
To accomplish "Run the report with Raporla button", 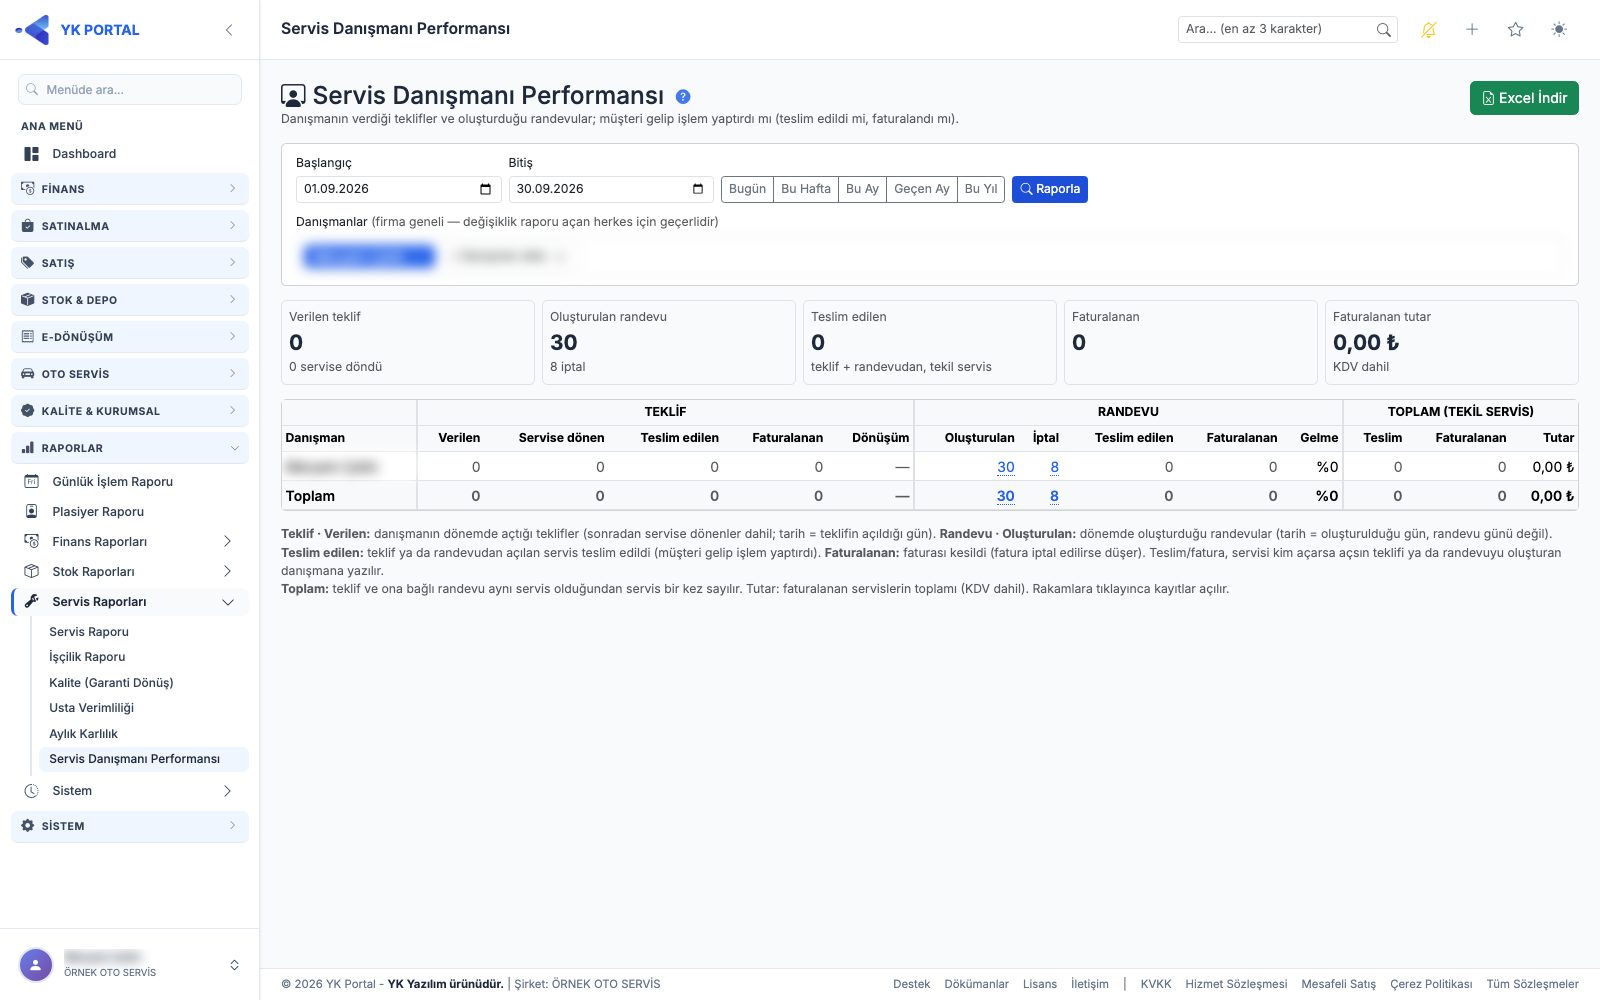I will 1050,189.
